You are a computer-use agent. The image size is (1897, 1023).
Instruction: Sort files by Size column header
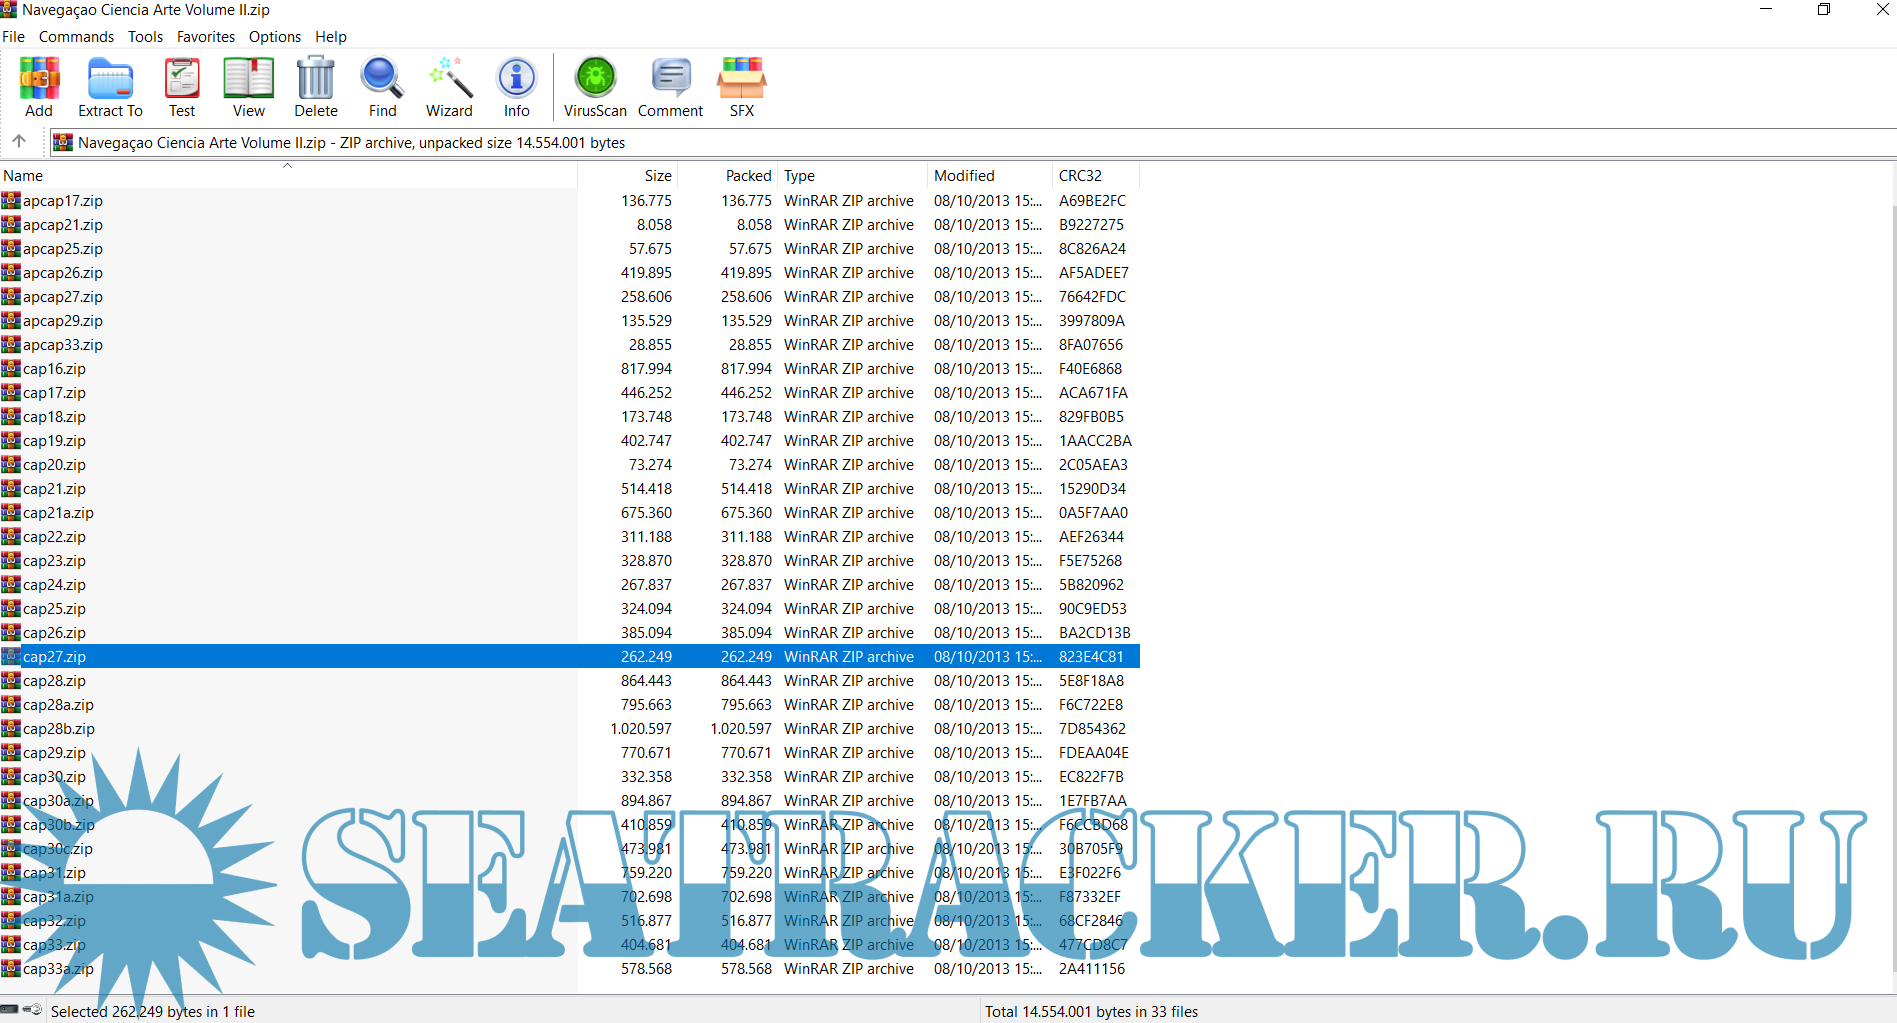pos(657,175)
